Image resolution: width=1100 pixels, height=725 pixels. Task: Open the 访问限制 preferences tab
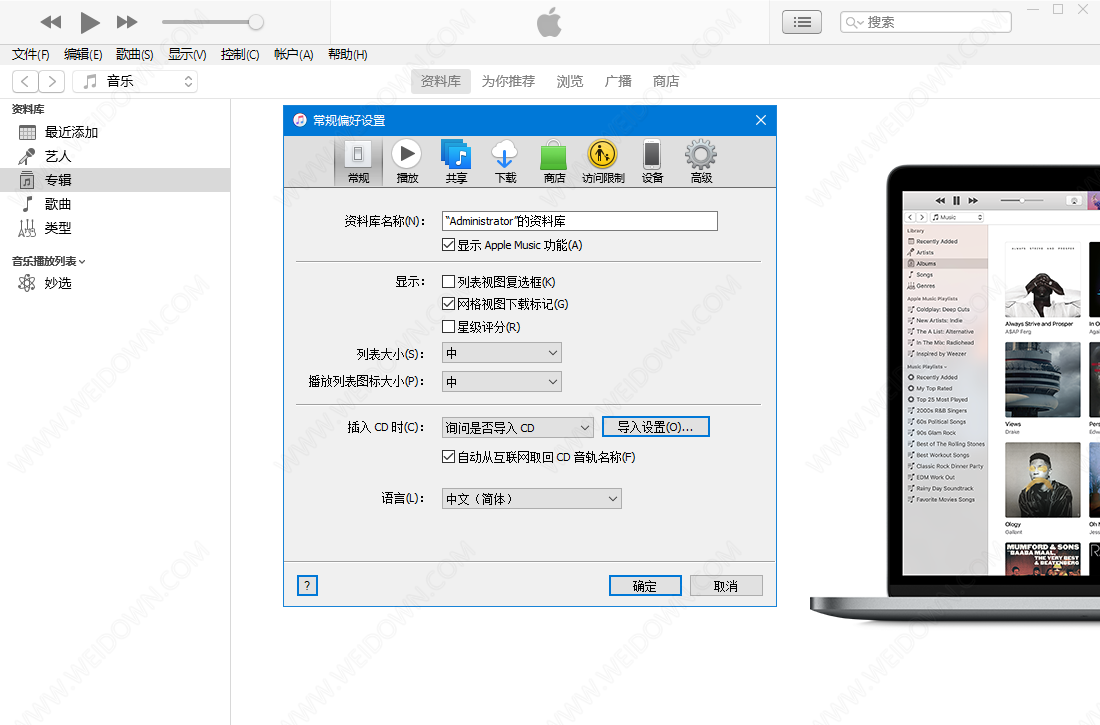point(603,162)
